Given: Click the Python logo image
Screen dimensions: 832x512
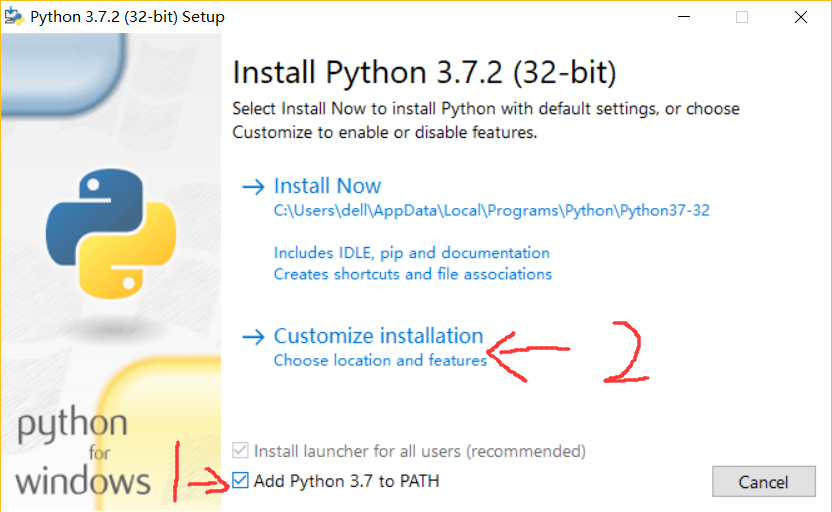Looking at the screenshot, I should (x=111, y=233).
